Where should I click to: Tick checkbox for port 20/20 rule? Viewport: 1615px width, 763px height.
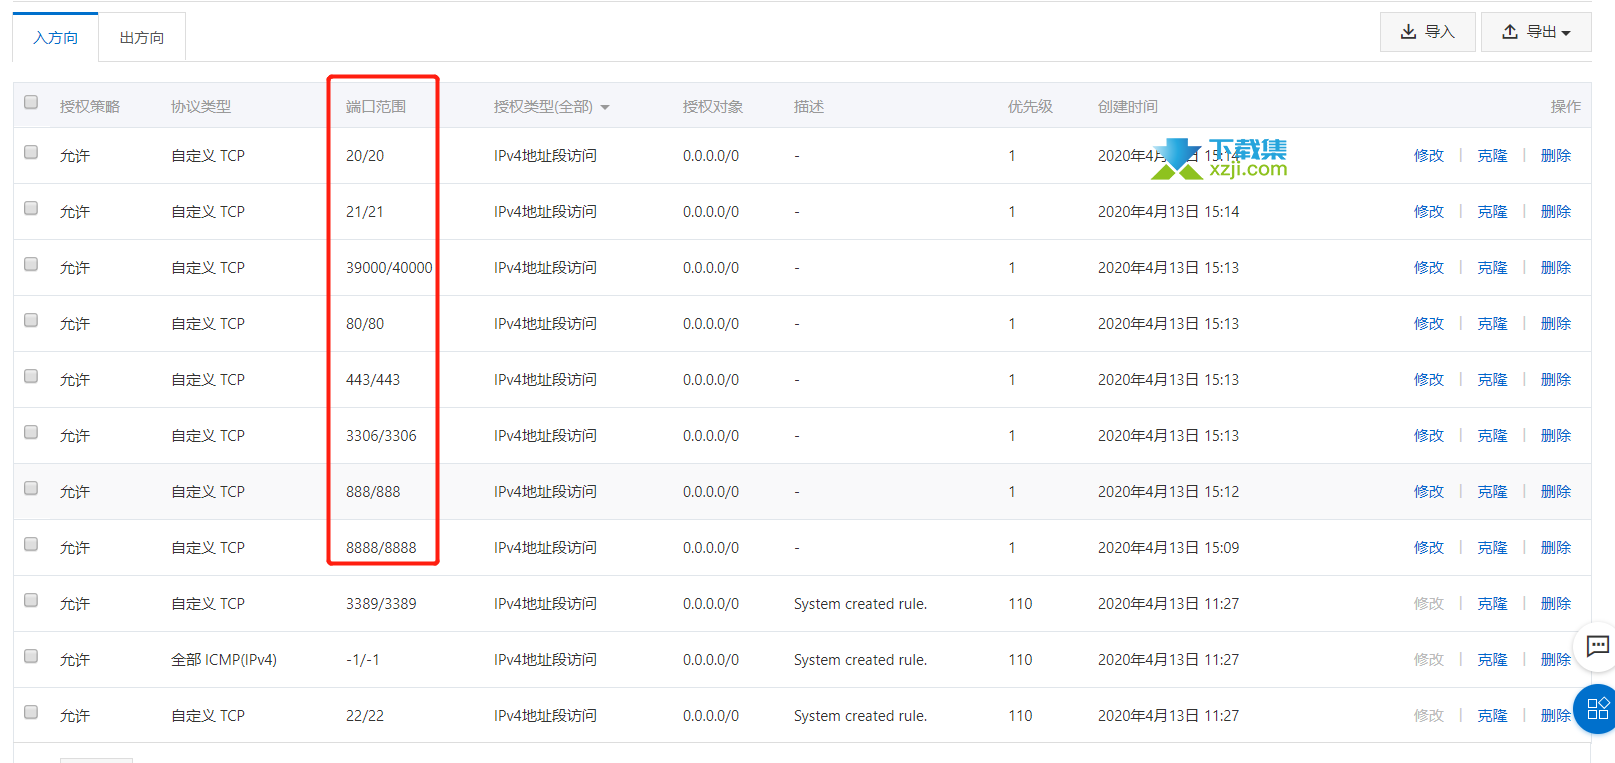coord(31,152)
